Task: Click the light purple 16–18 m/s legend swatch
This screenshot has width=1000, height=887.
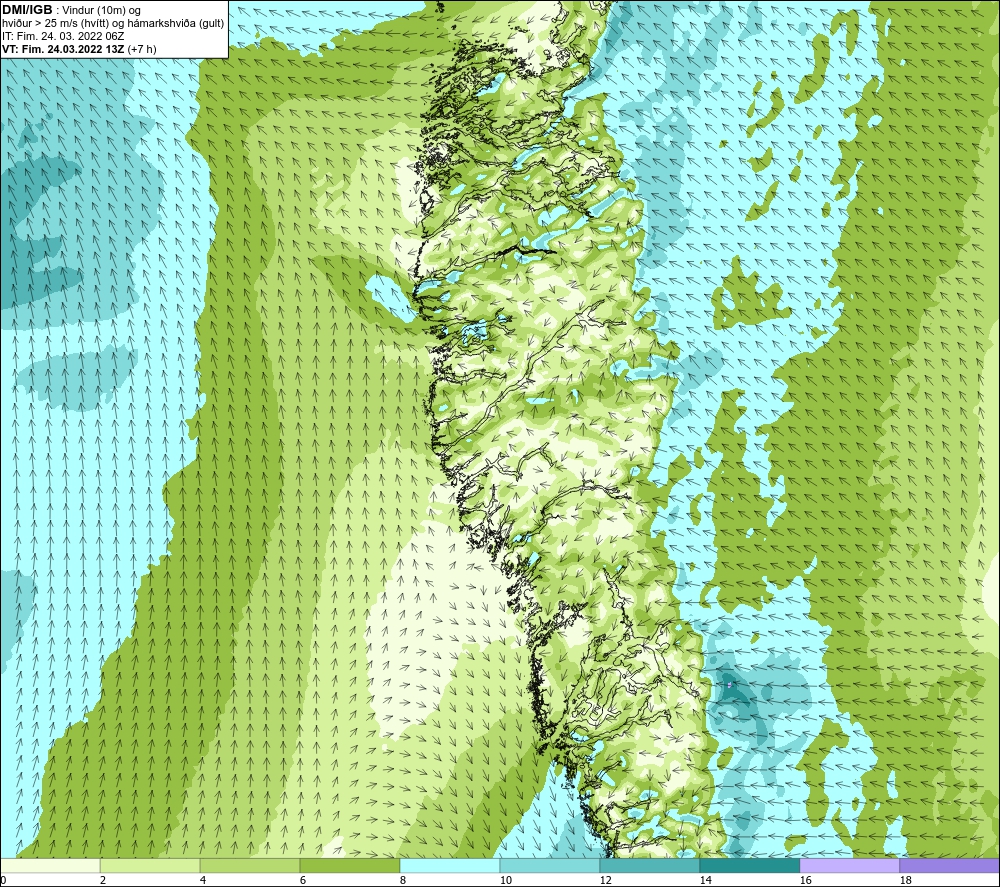Action: [849, 865]
